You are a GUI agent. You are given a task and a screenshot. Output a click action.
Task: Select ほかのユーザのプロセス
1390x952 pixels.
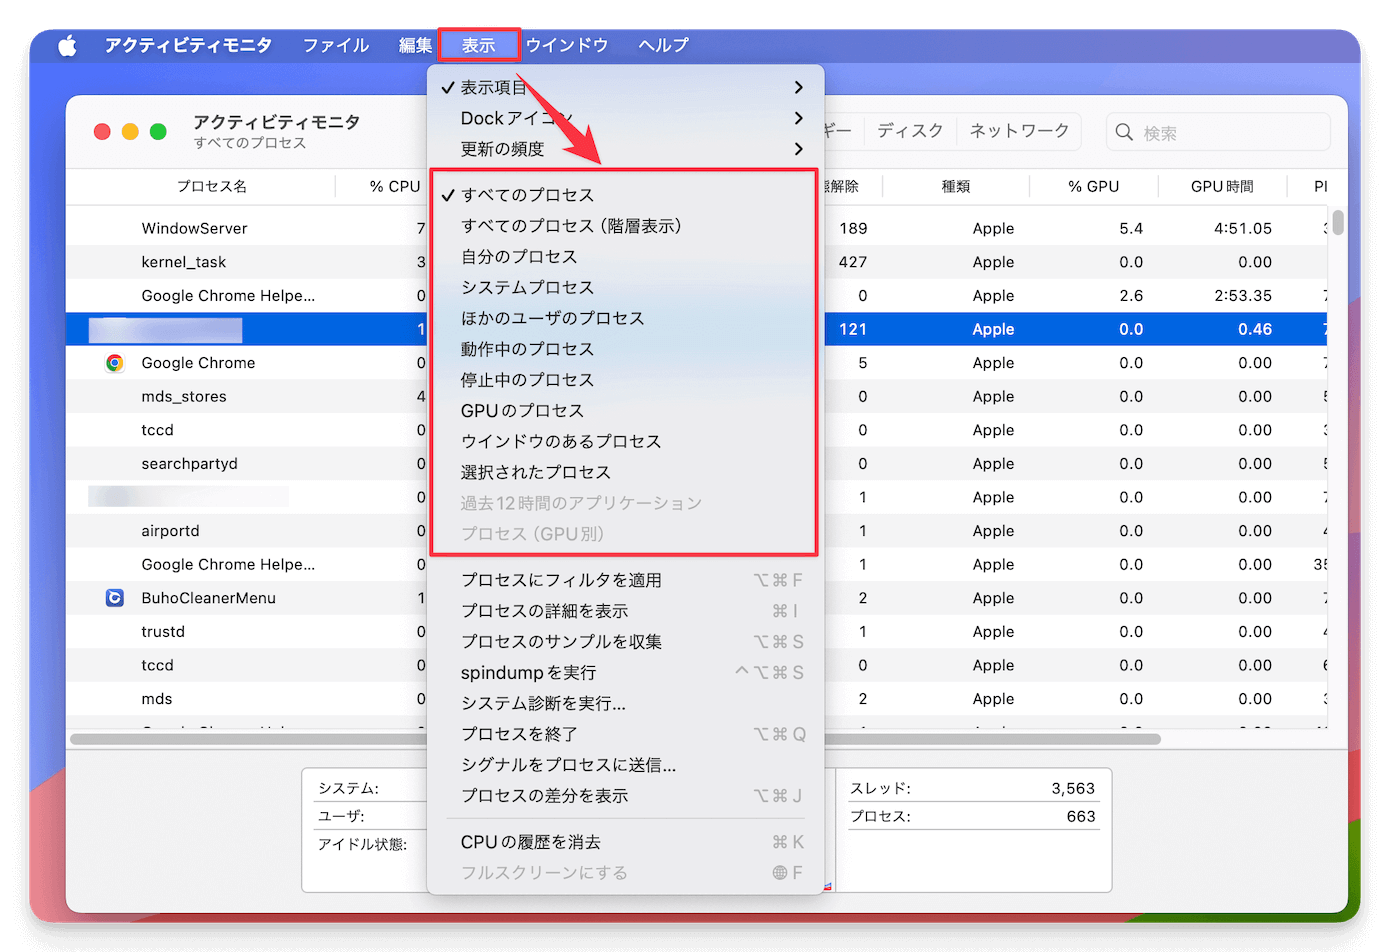point(625,319)
